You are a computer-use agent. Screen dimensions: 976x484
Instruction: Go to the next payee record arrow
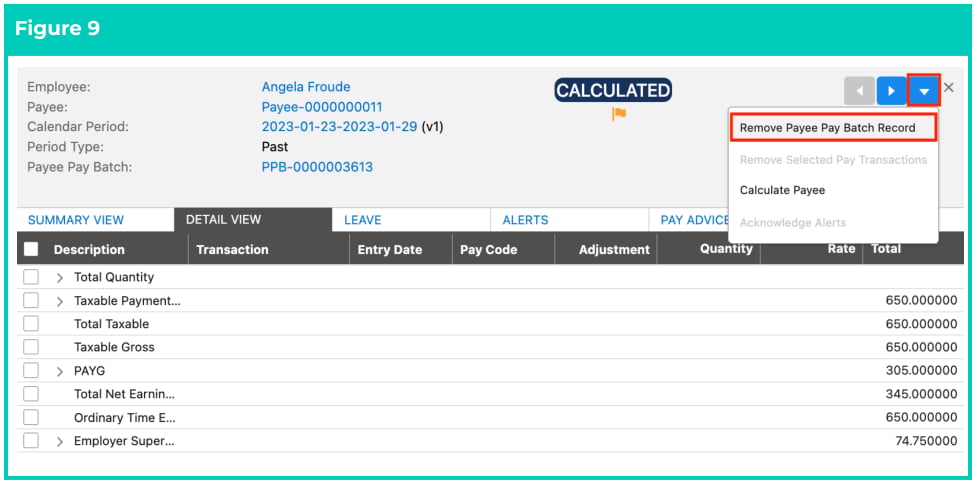[891, 91]
